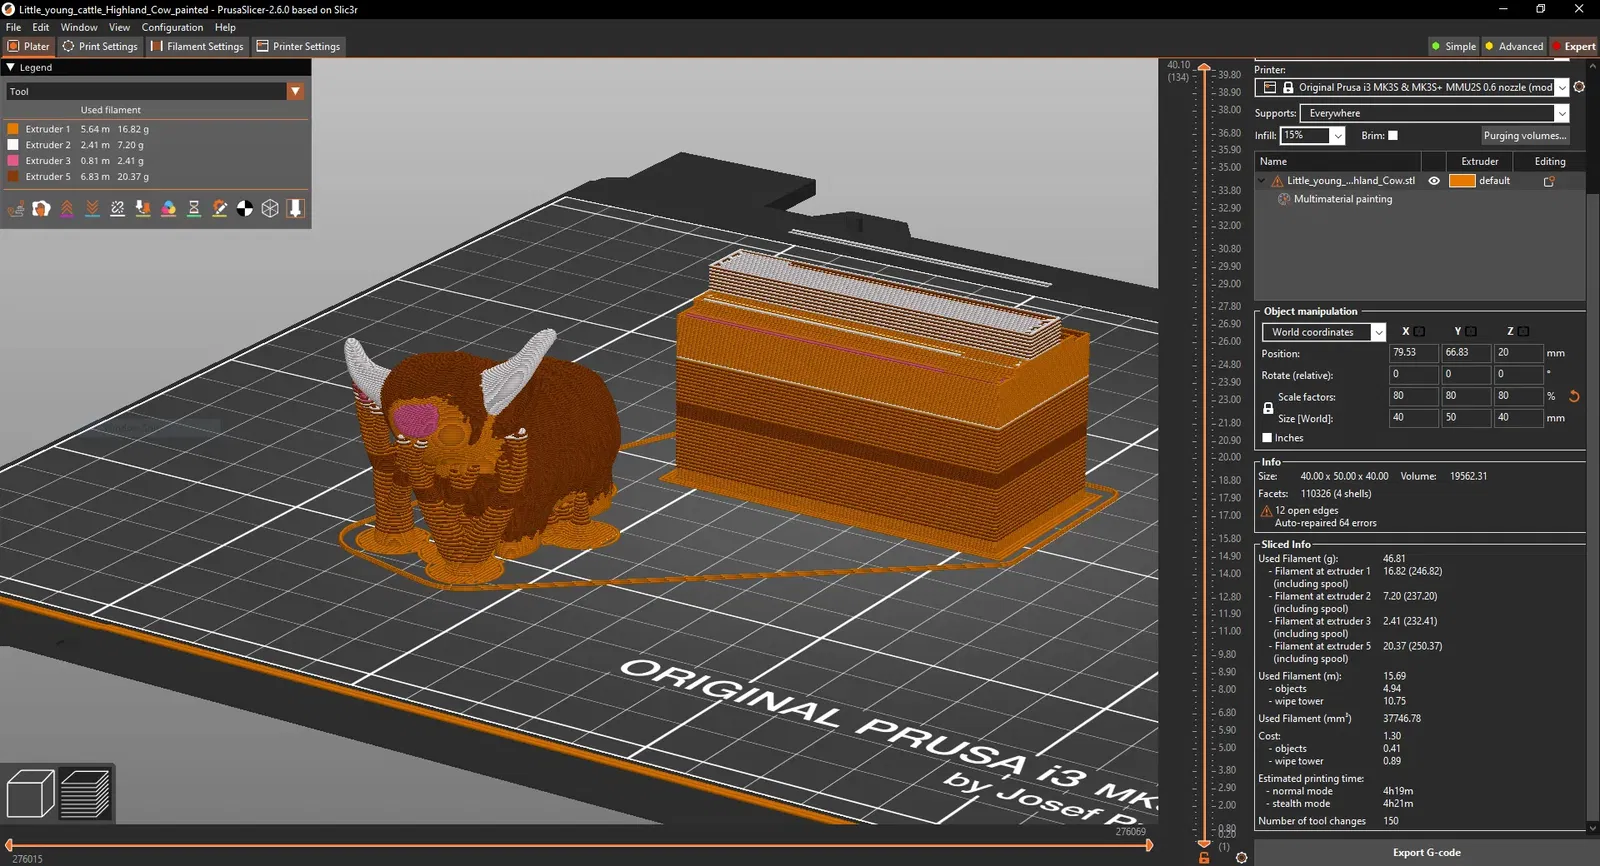
Task: Switch to sliced layers preview icon
Action: point(86,794)
